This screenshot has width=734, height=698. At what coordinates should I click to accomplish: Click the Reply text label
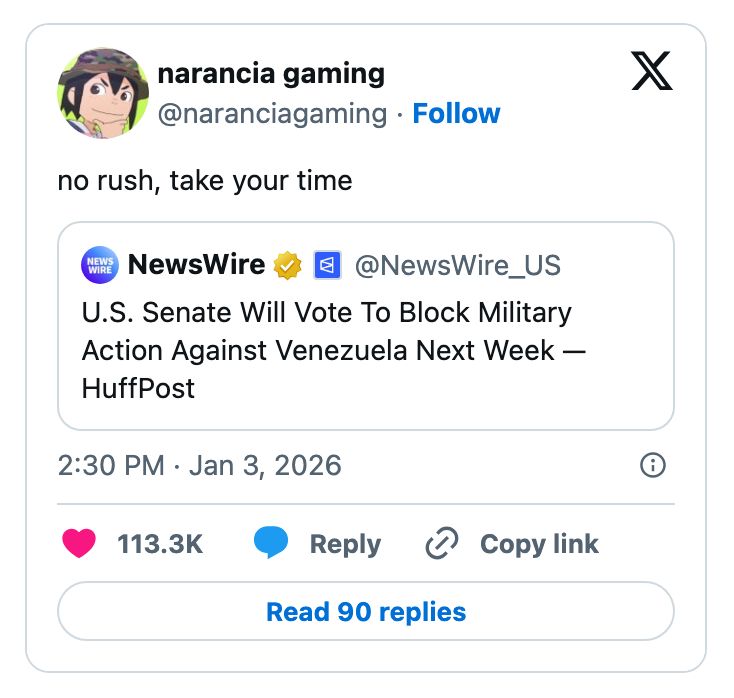coord(345,544)
